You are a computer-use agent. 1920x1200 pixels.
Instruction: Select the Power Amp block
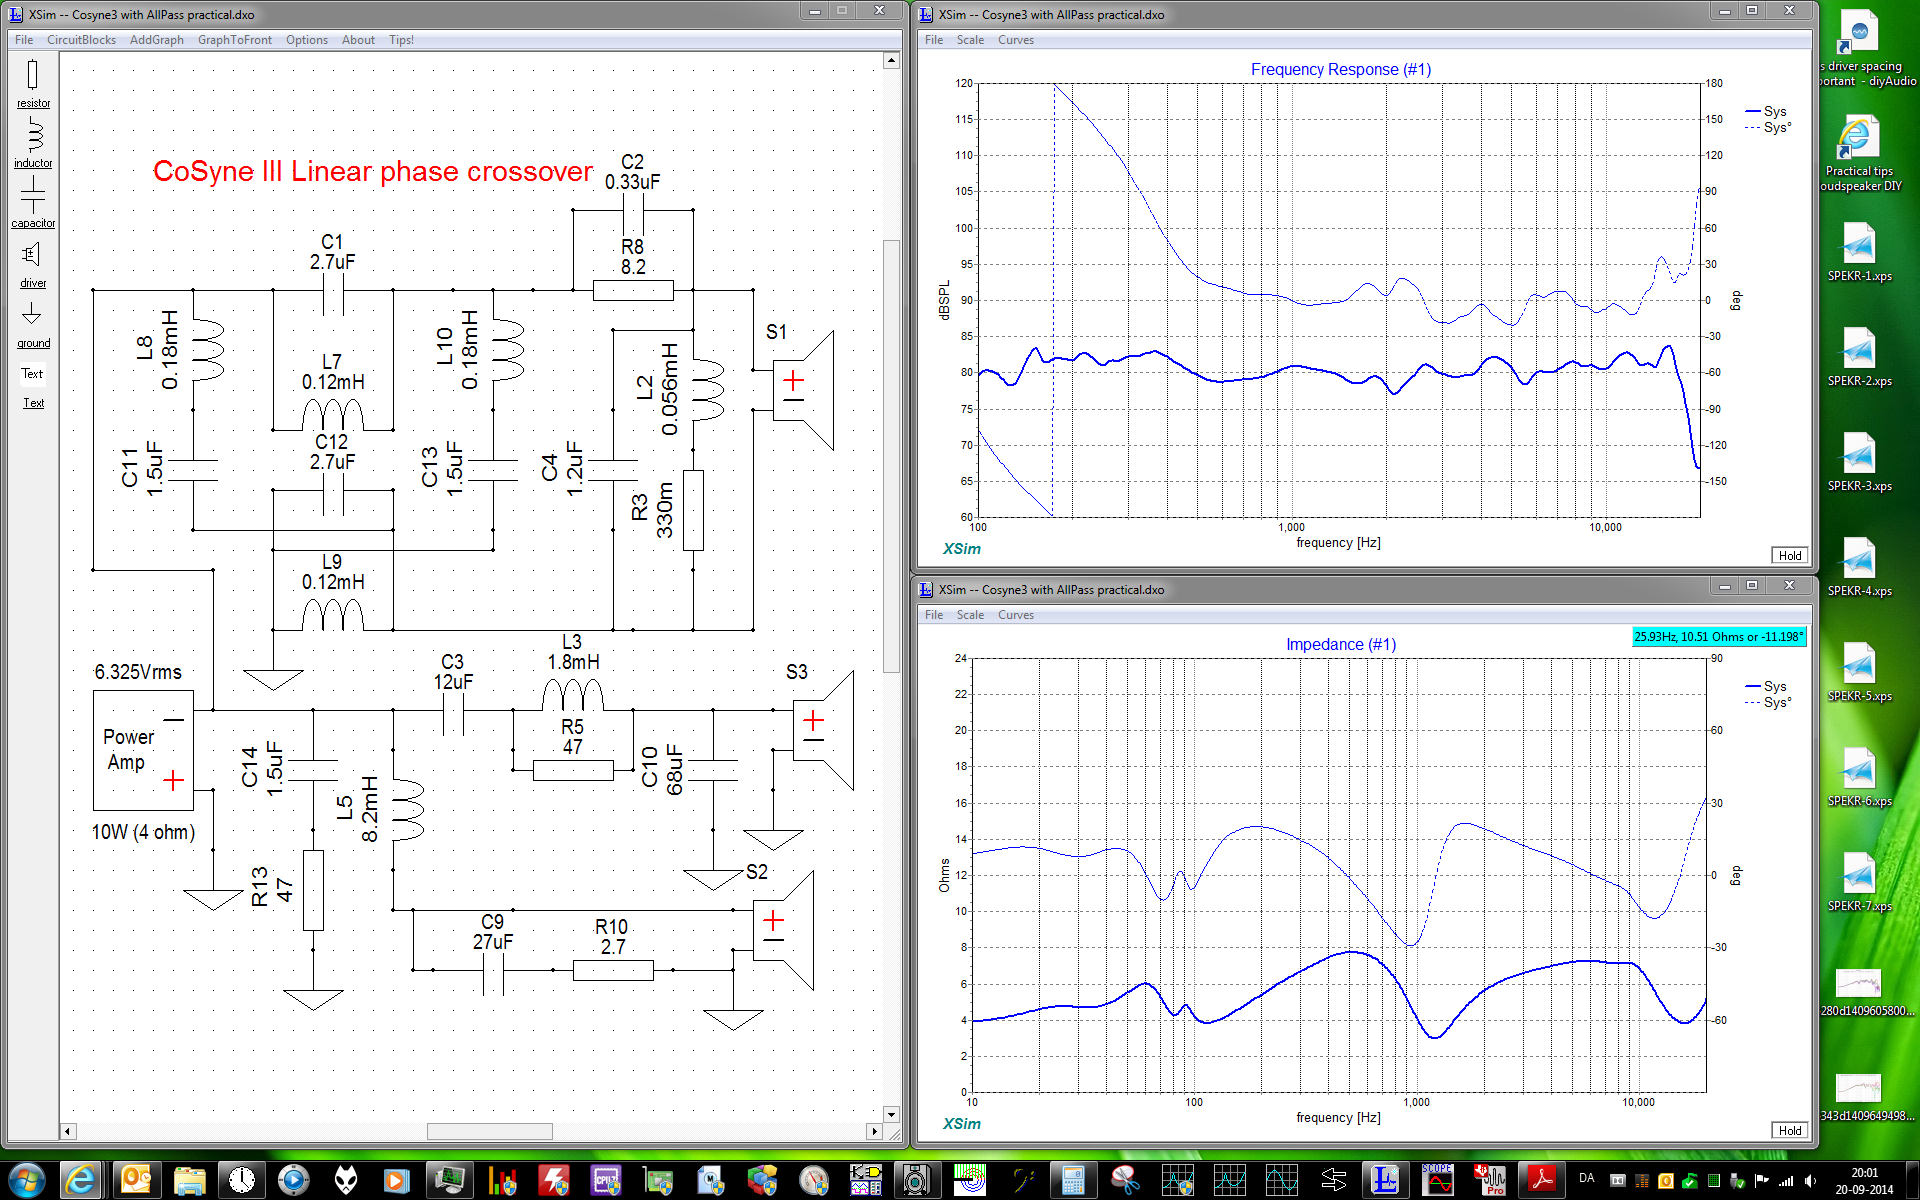coord(143,750)
